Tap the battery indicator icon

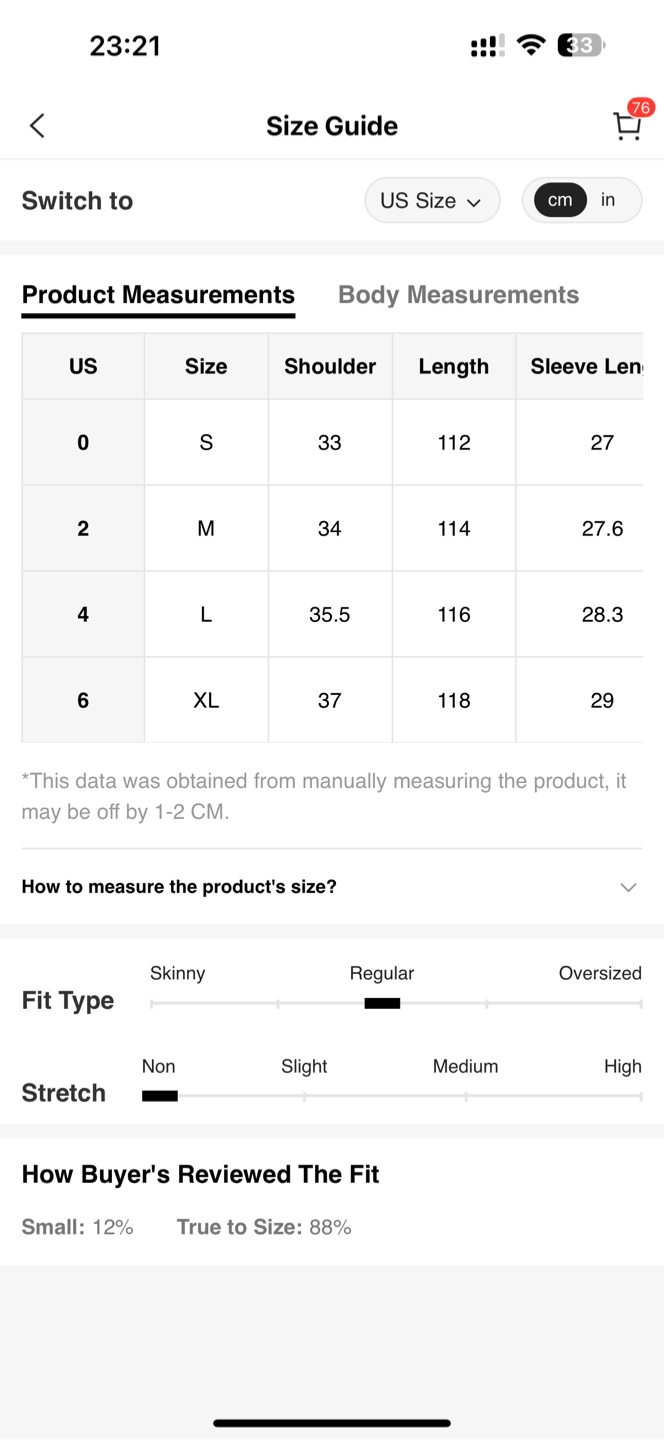tap(581, 45)
